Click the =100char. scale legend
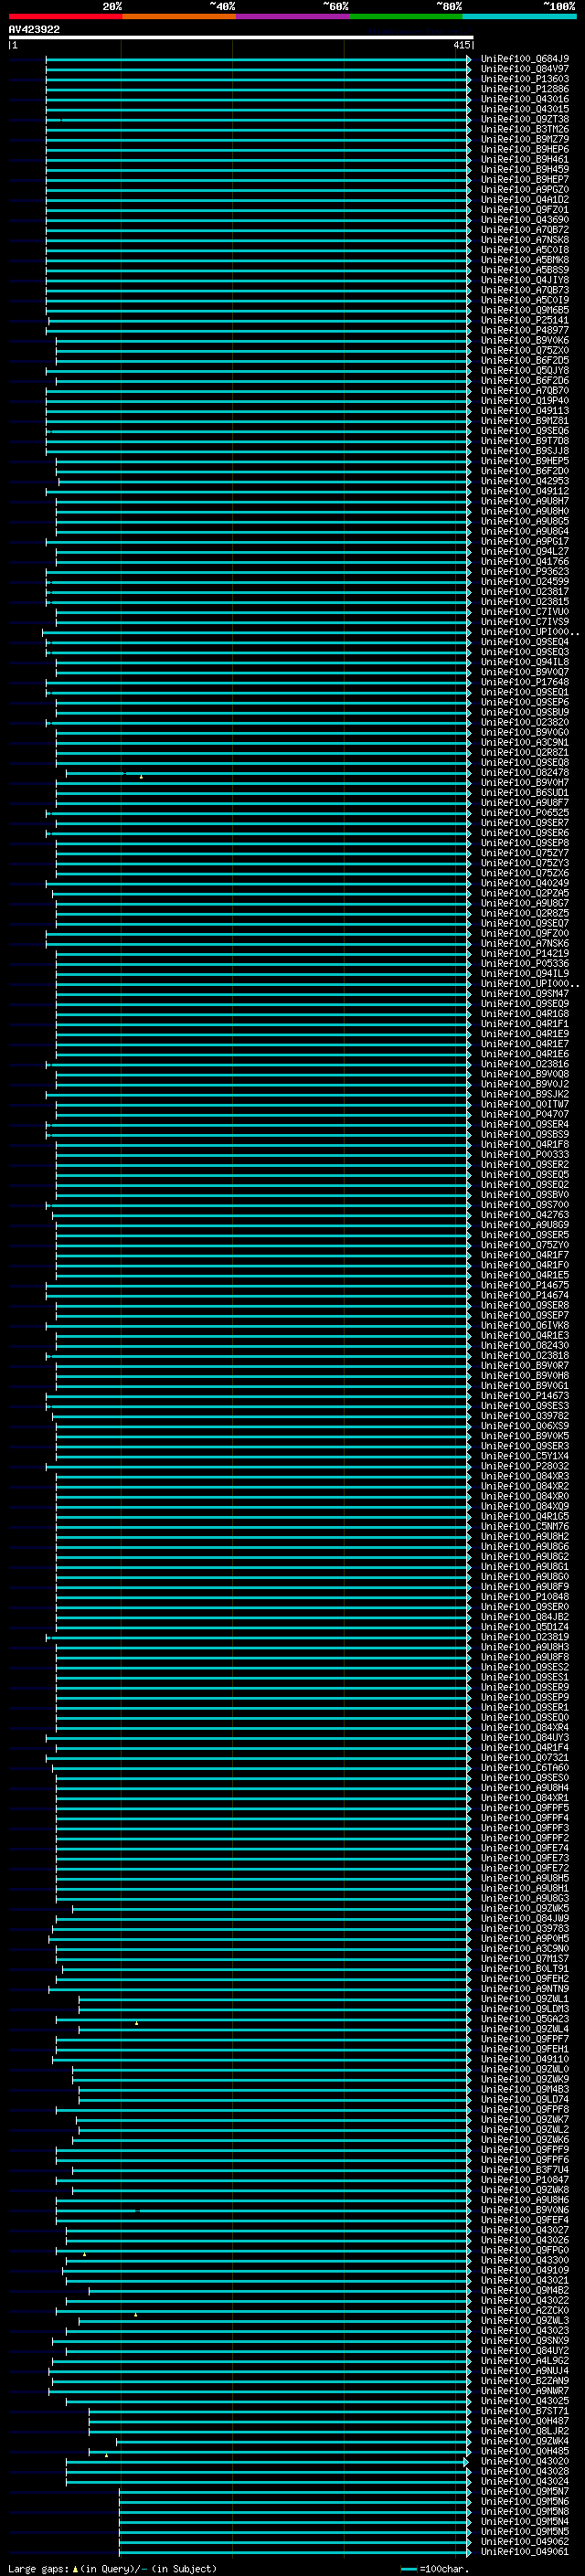 click(x=435, y=2569)
